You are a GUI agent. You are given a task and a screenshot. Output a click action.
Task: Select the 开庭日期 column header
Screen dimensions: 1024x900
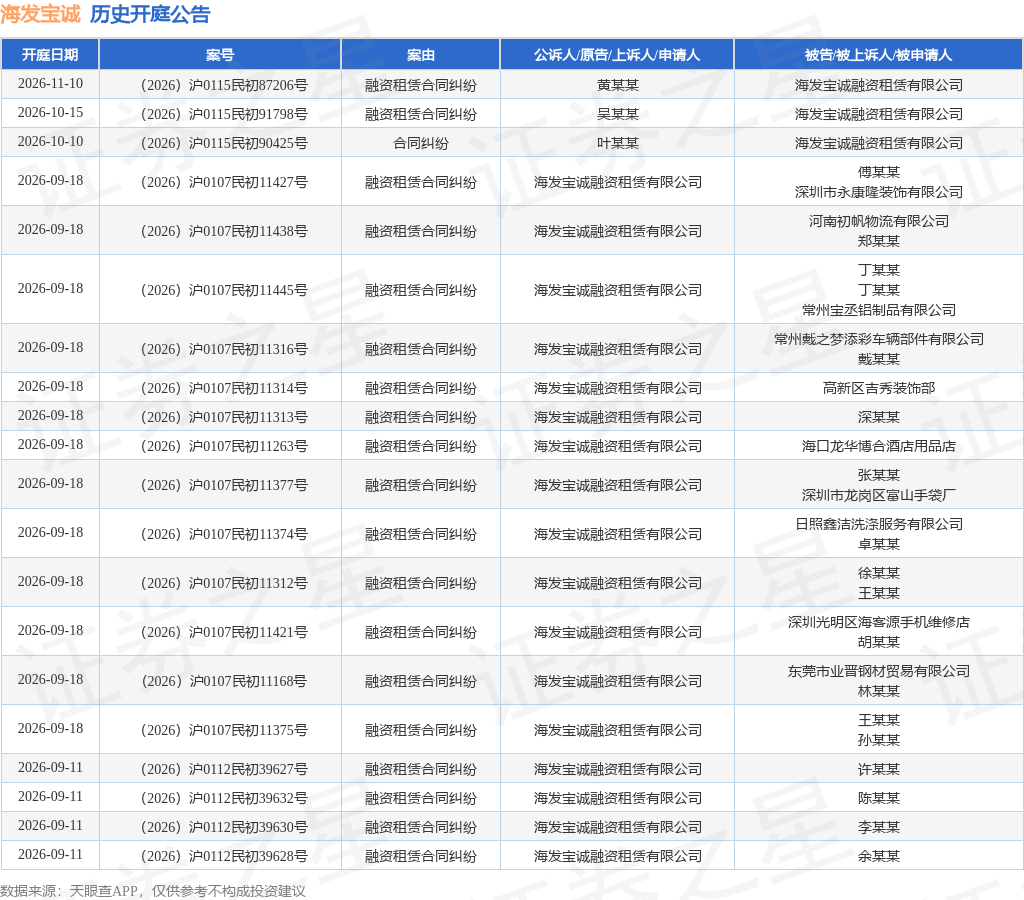[50, 55]
